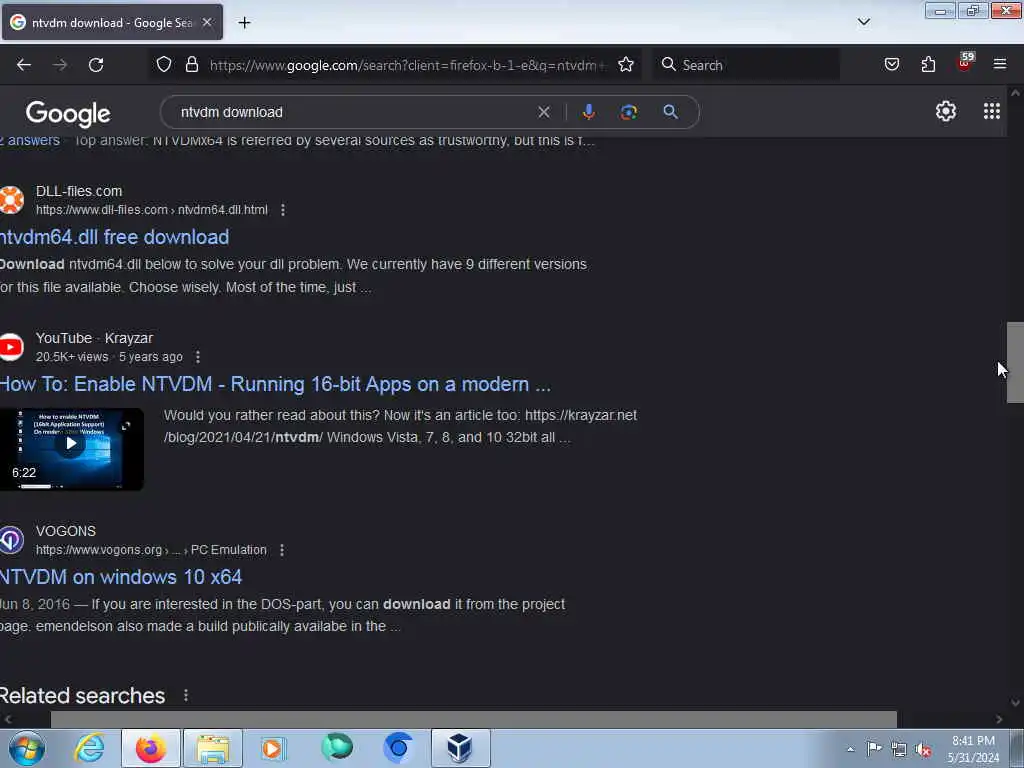Click the site security padlock icon
The image size is (1024, 768).
click(191, 64)
